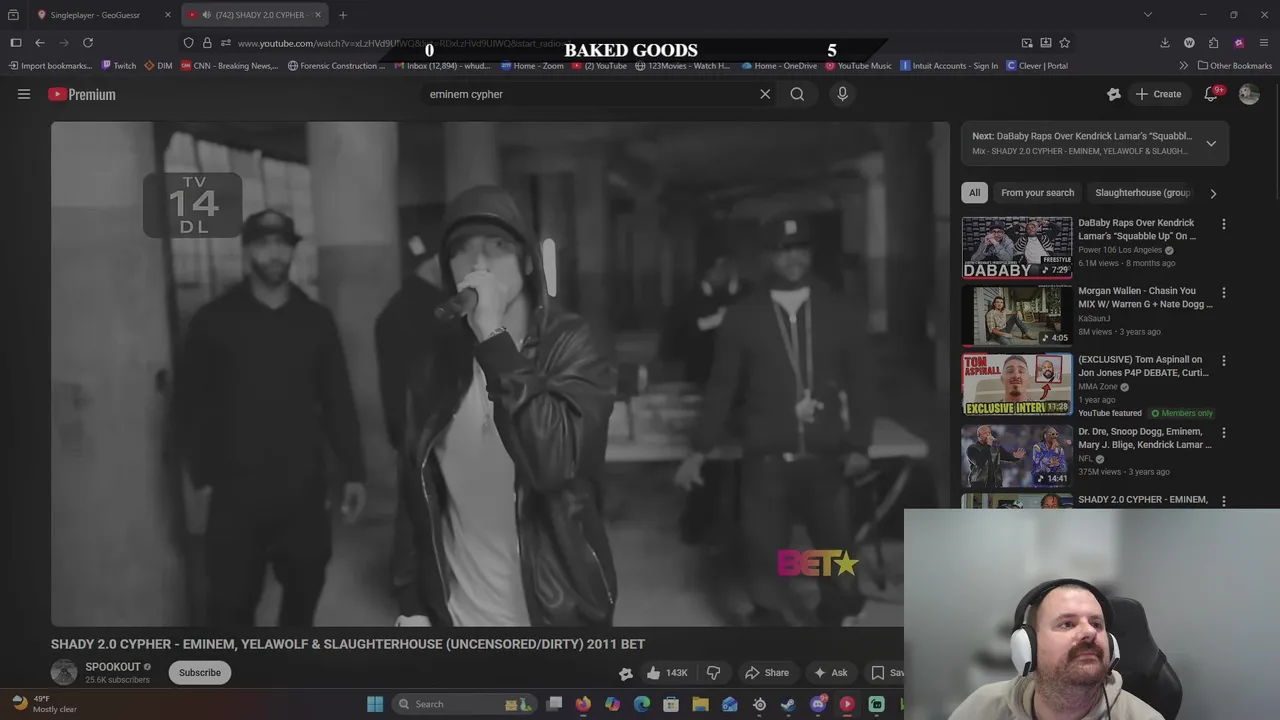Dislike the video with thumbs down

pos(713,673)
